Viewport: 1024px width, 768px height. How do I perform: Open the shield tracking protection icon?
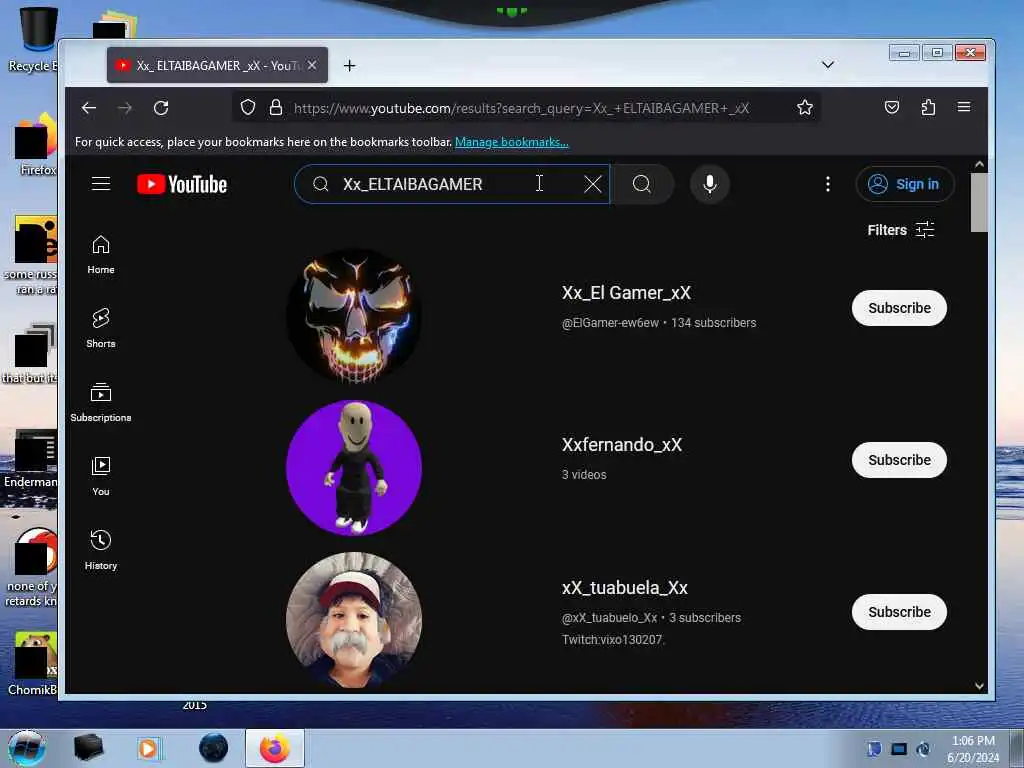[248, 107]
